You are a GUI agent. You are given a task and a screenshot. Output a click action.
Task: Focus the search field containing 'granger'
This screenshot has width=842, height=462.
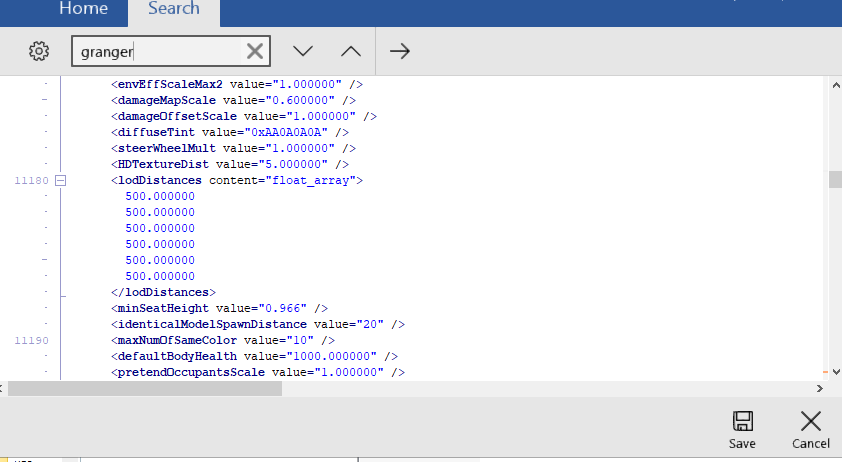click(155, 51)
